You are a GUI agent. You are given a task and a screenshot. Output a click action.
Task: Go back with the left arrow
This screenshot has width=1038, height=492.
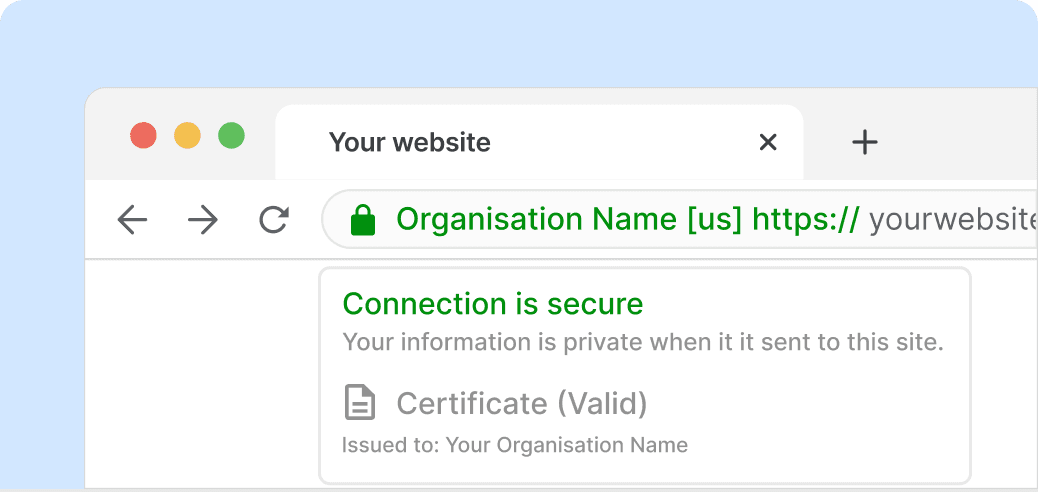(132, 220)
